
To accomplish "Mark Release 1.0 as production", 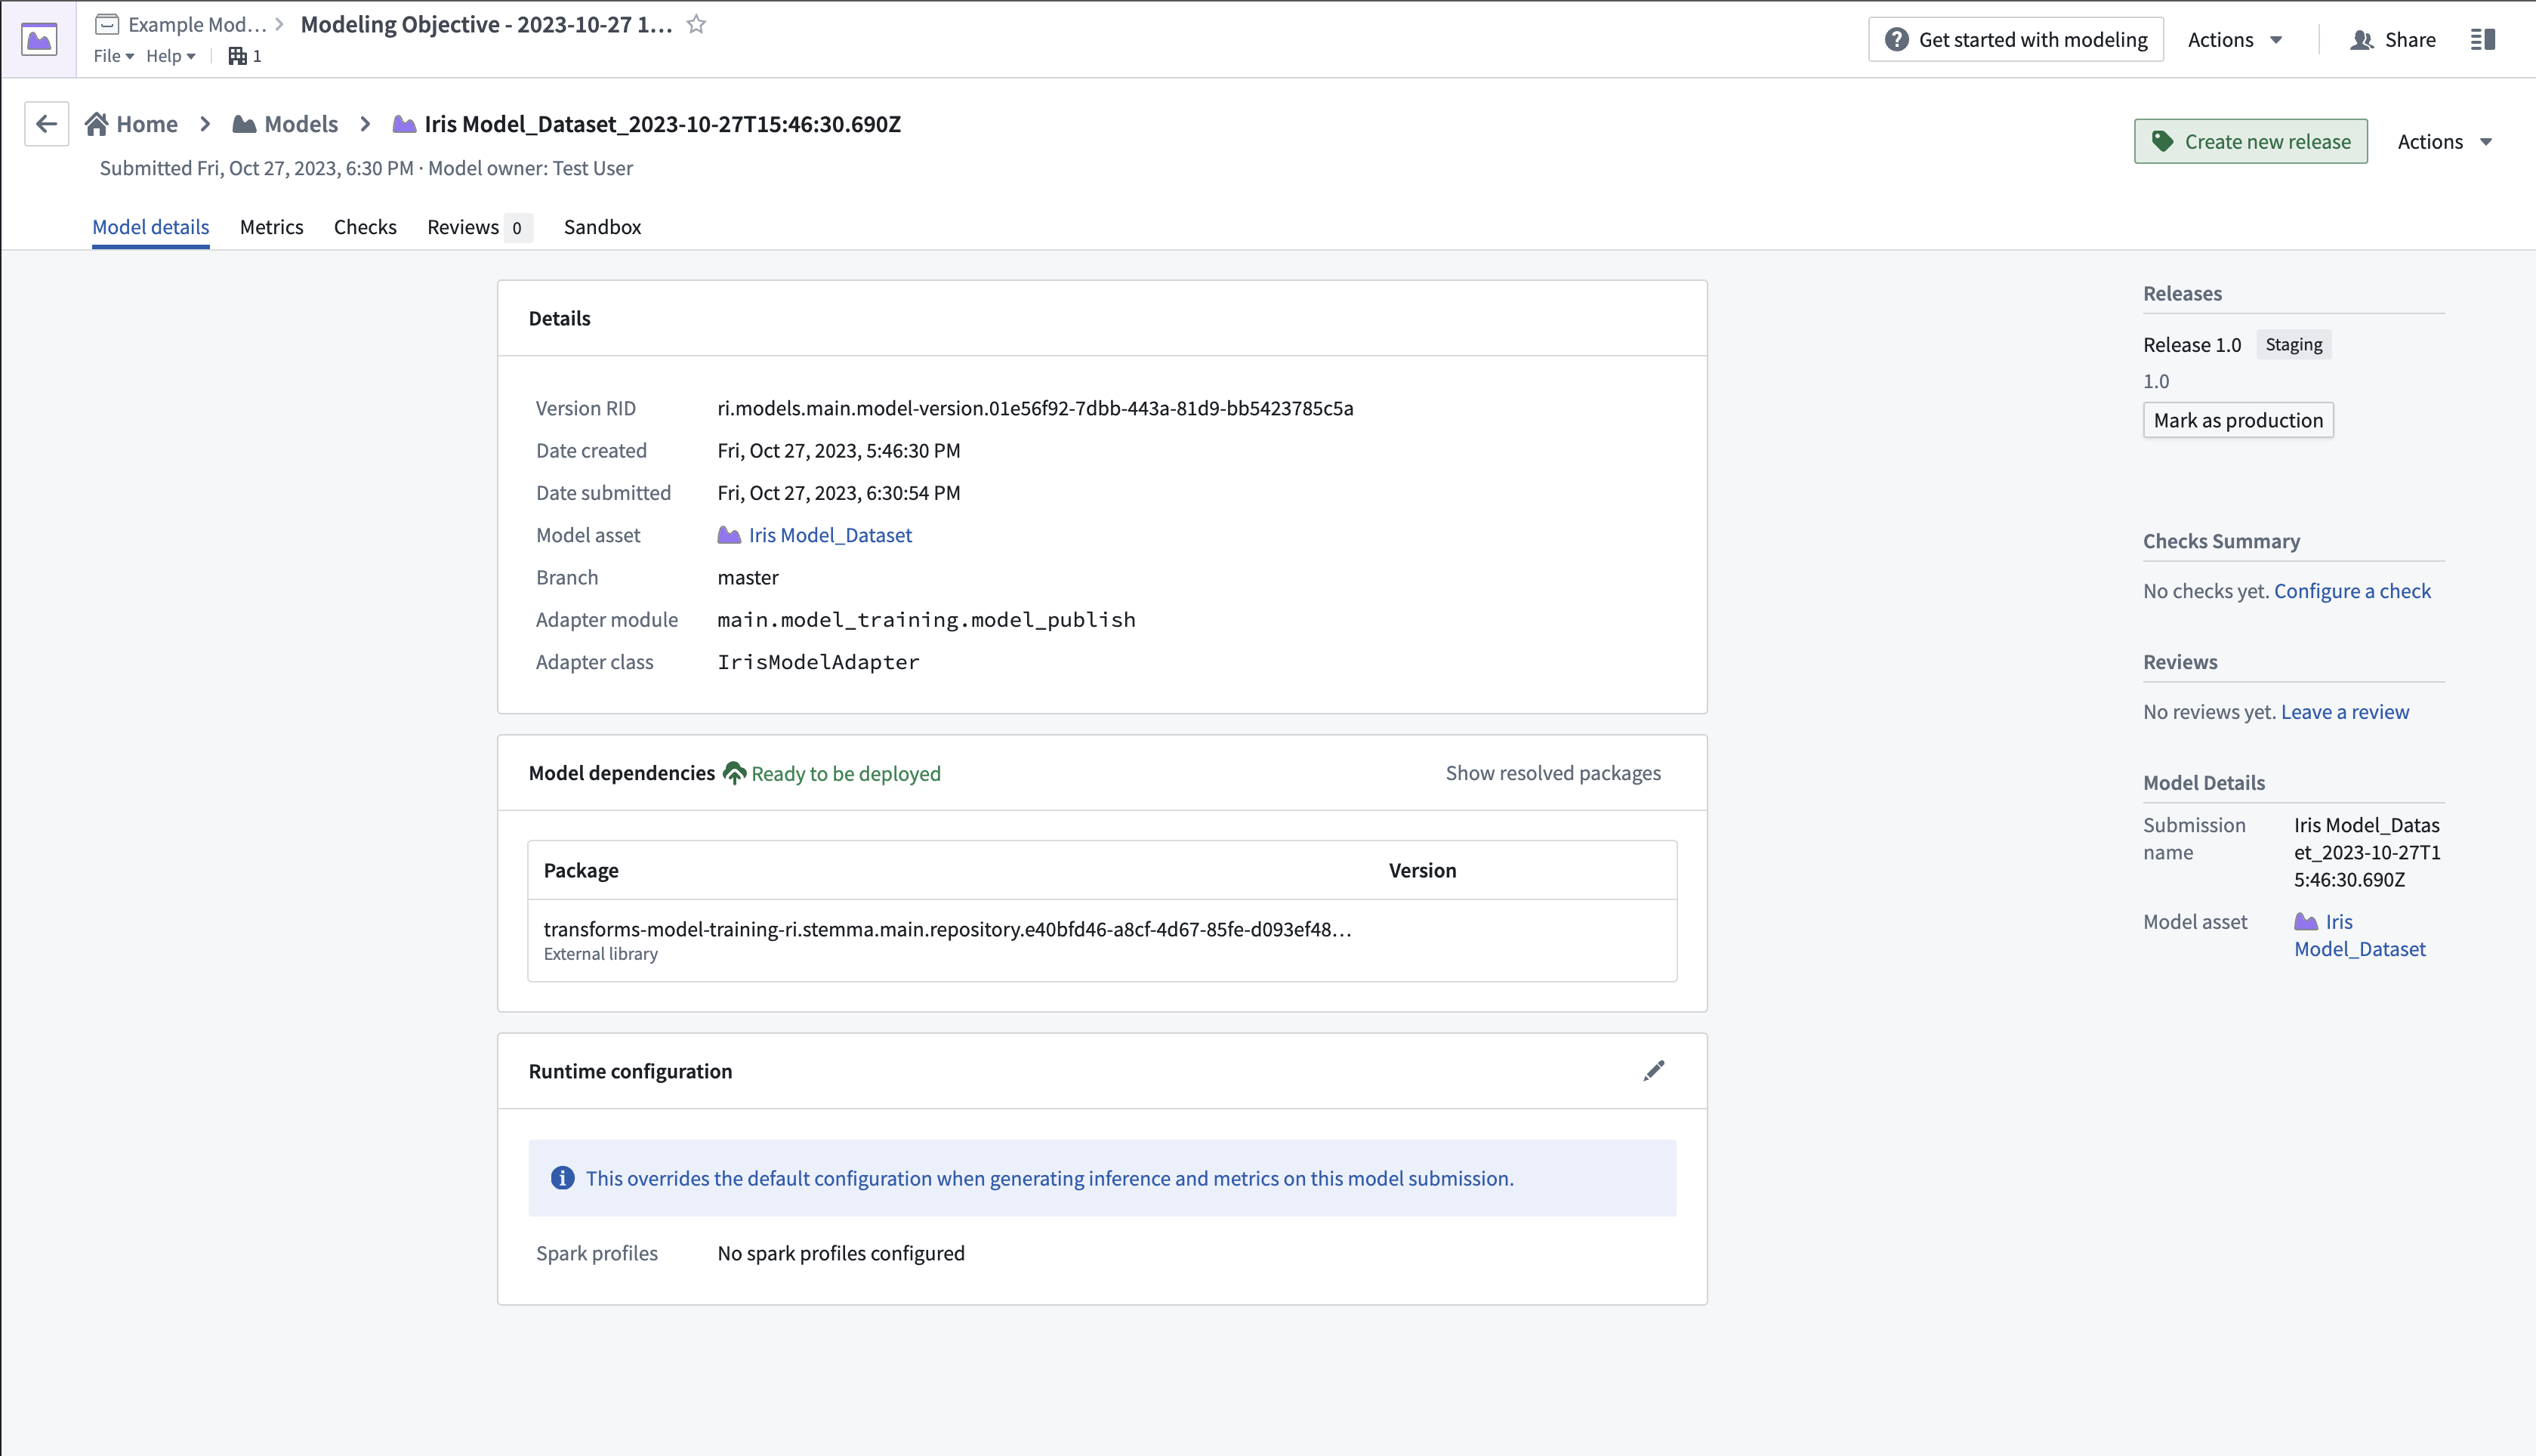I will tap(2238, 420).
